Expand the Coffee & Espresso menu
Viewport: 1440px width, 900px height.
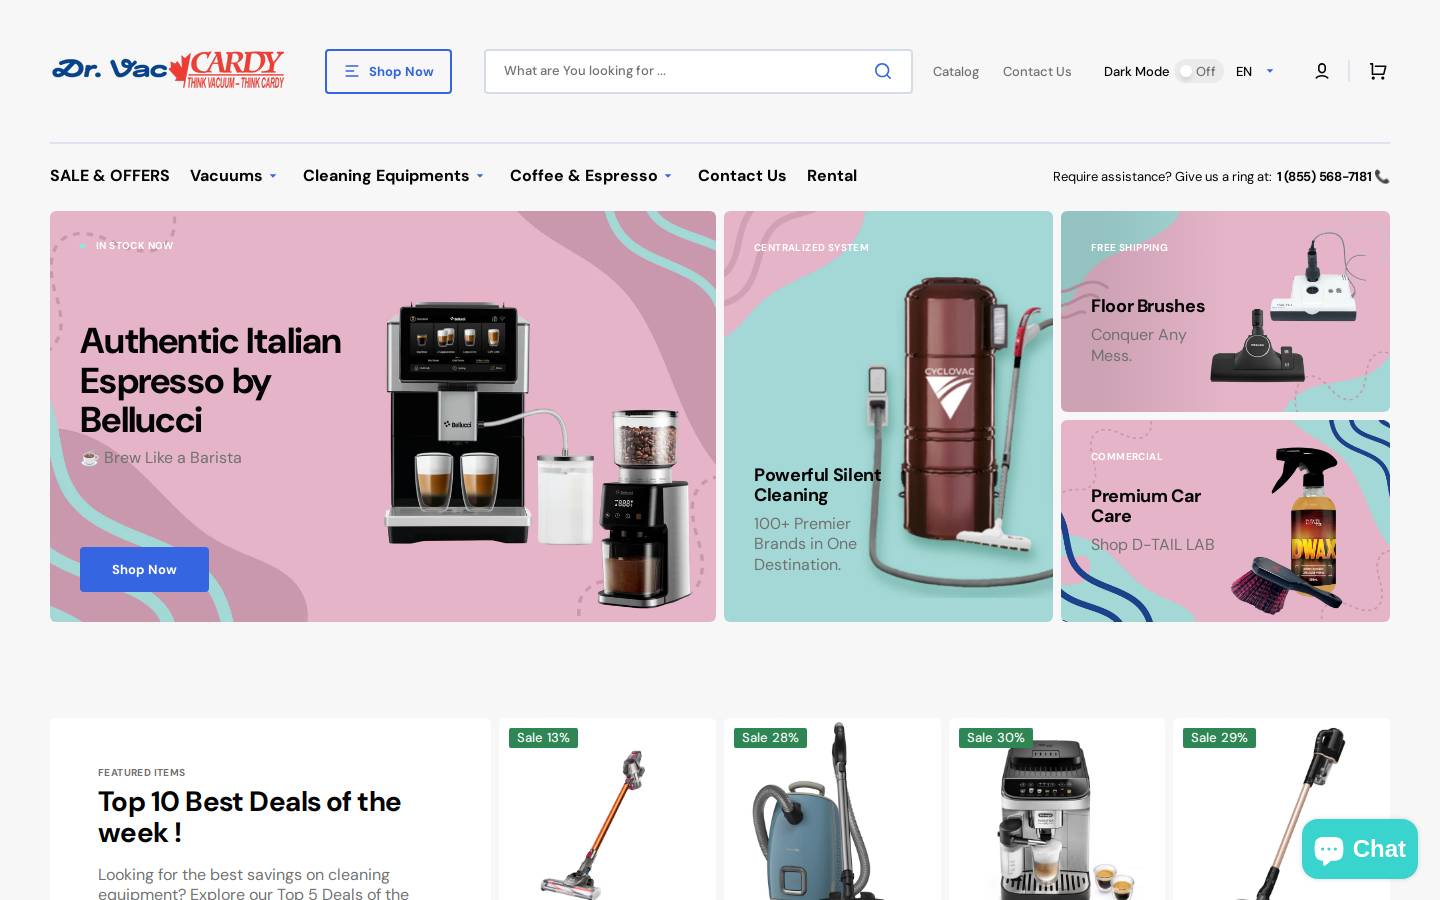pyautogui.click(x=591, y=176)
